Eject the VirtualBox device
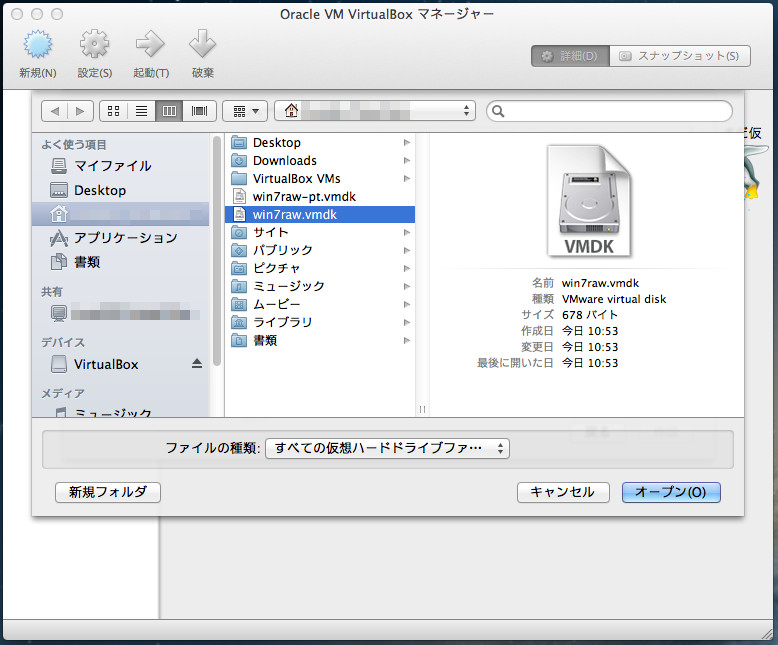 pyautogui.click(x=197, y=364)
